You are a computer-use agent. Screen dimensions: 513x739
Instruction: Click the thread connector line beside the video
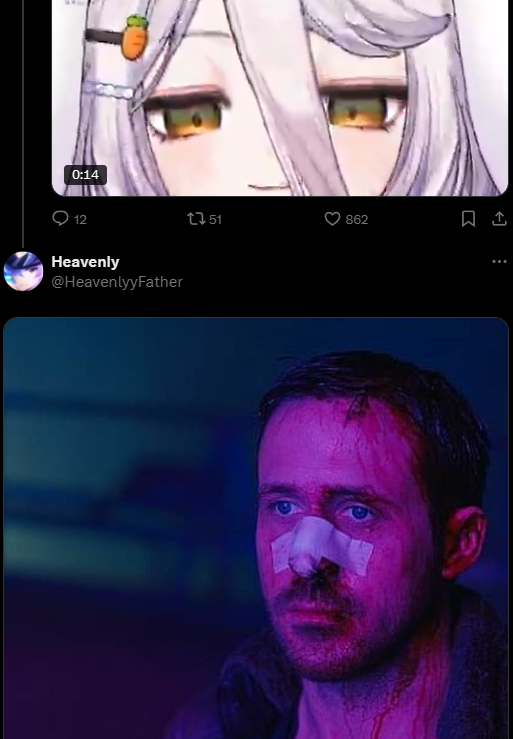point(23,123)
